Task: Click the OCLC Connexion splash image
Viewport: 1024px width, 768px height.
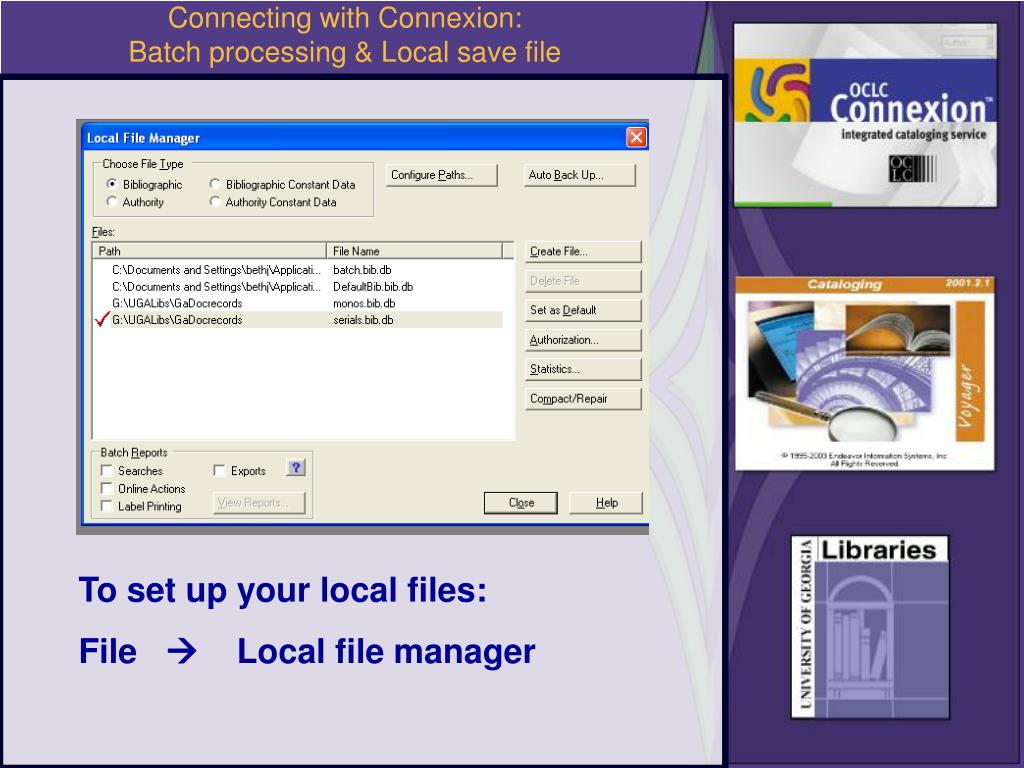Action: (x=865, y=115)
